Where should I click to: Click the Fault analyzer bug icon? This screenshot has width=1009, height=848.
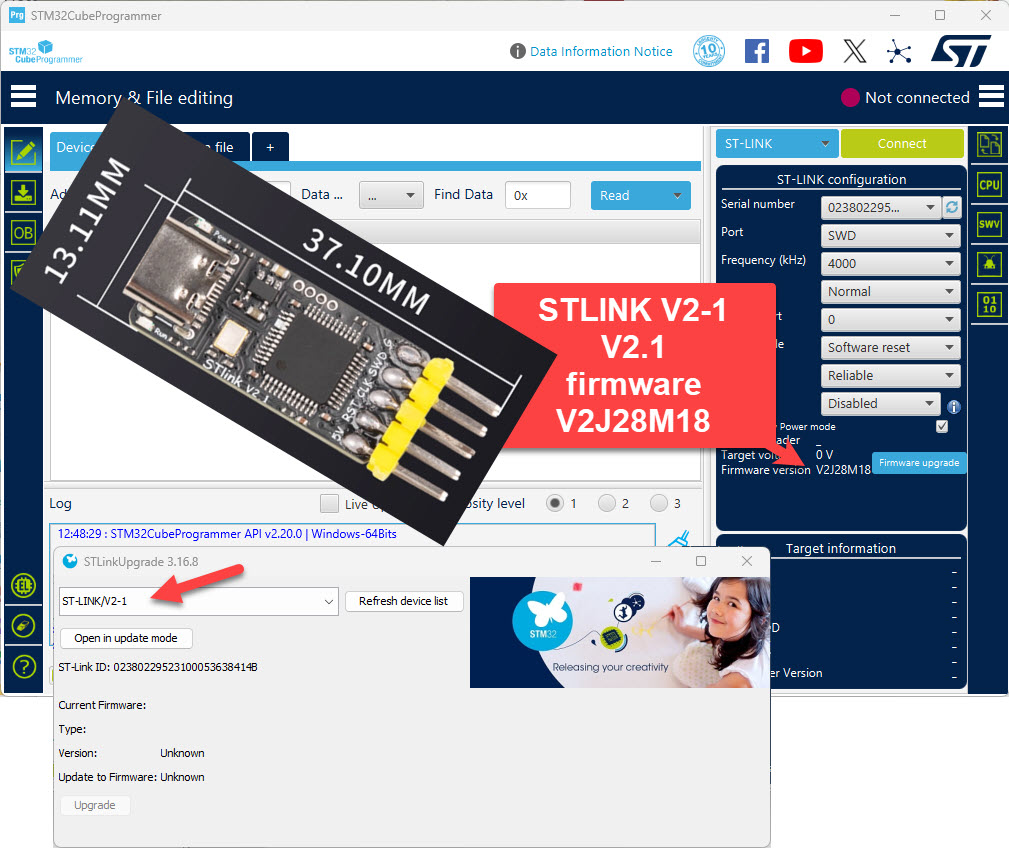[x=988, y=264]
